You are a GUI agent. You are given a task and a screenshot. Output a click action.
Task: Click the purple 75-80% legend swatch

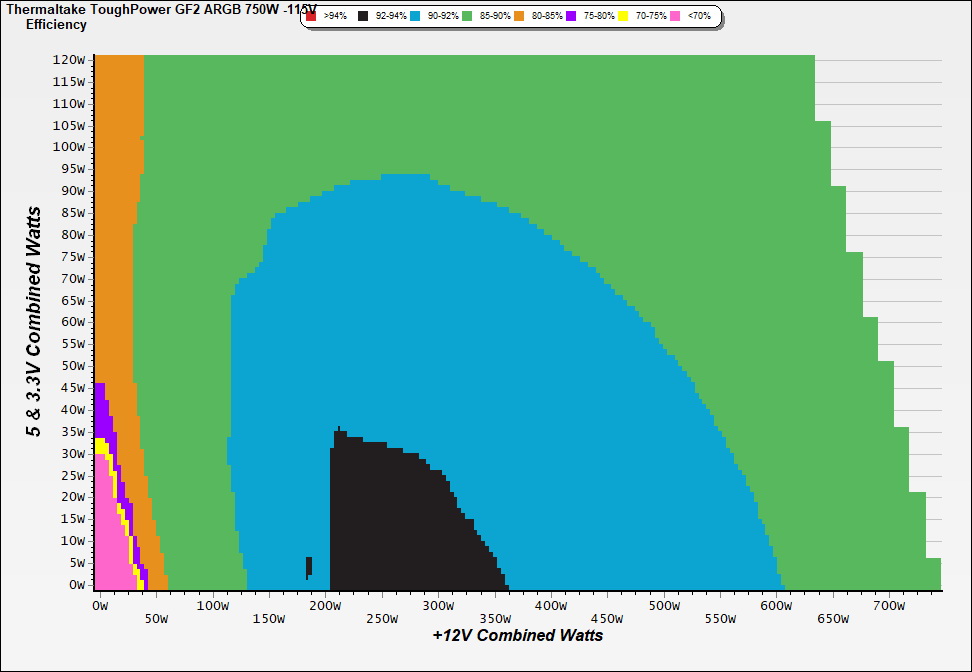coord(571,17)
